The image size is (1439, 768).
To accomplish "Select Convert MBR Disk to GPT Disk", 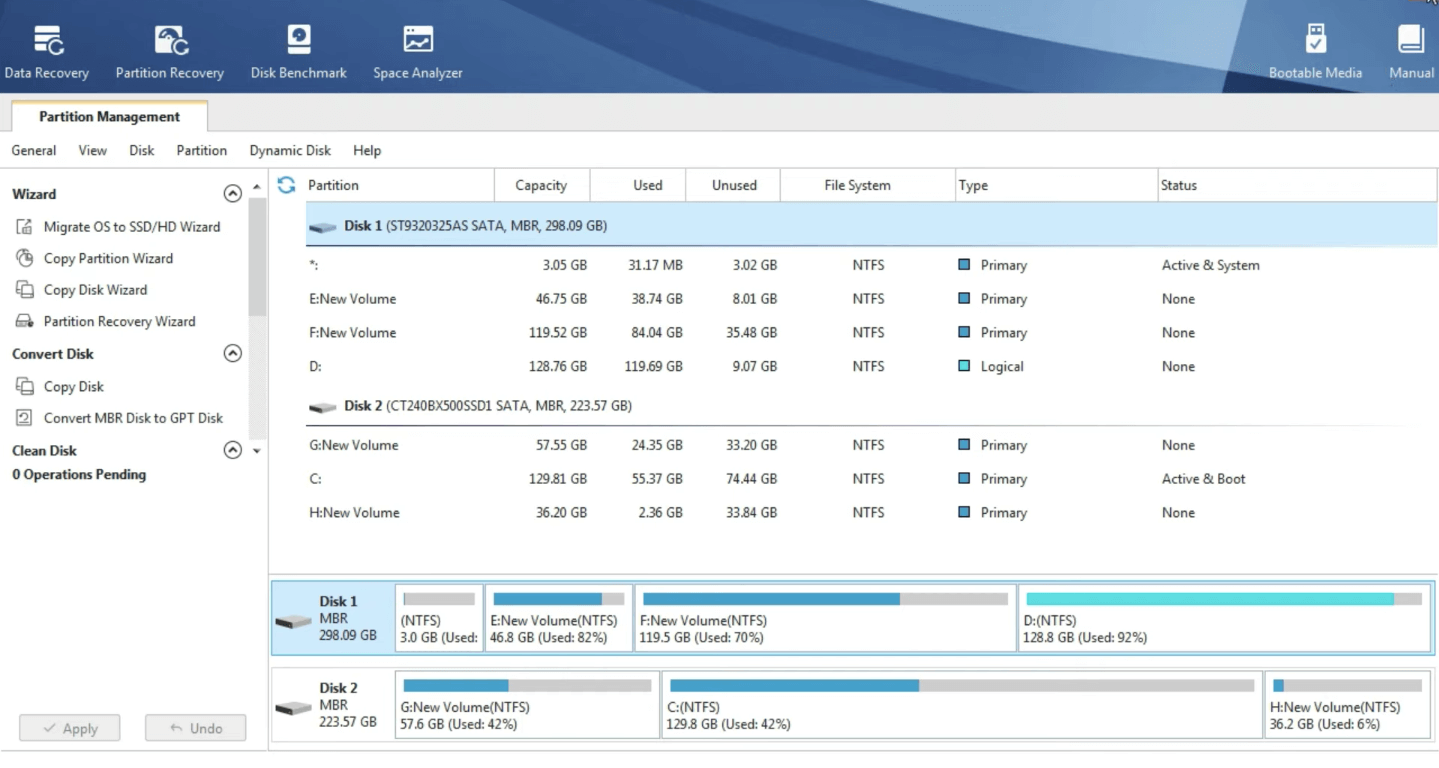I will [x=133, y=418].
